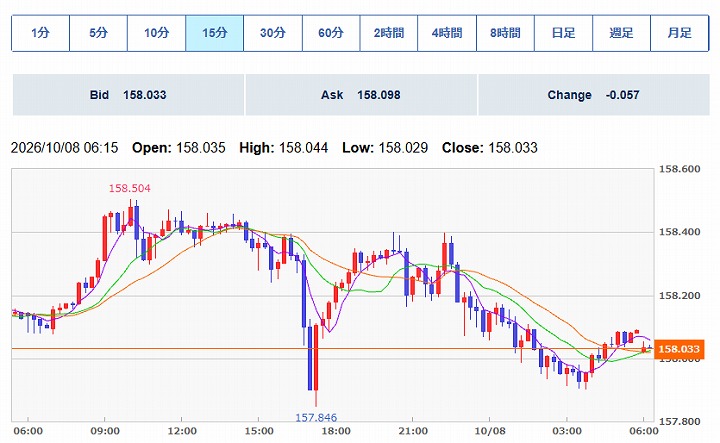Switch to weekly 週足 chart

click(x=621, y=33)
